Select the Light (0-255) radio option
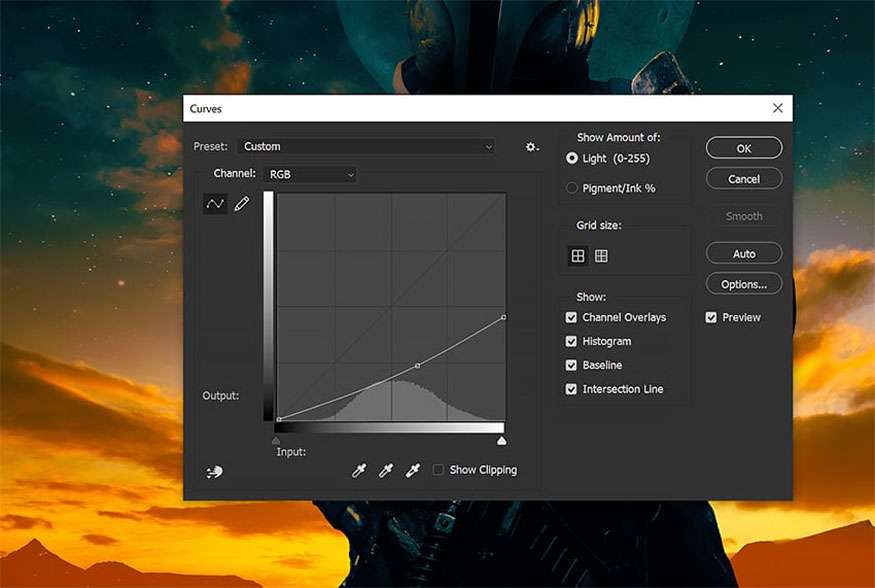The image size is (875, 588). pyautogui.click(x=571, y=158)
